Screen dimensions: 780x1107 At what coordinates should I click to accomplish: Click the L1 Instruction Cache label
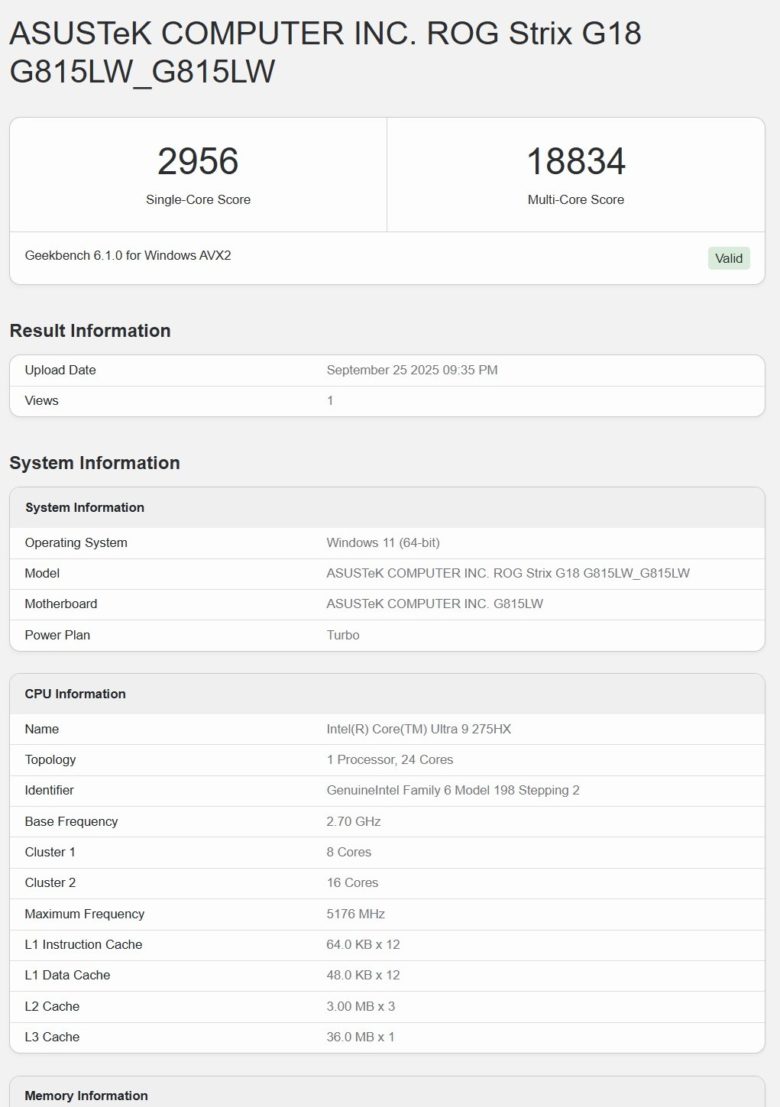point(83,945)
